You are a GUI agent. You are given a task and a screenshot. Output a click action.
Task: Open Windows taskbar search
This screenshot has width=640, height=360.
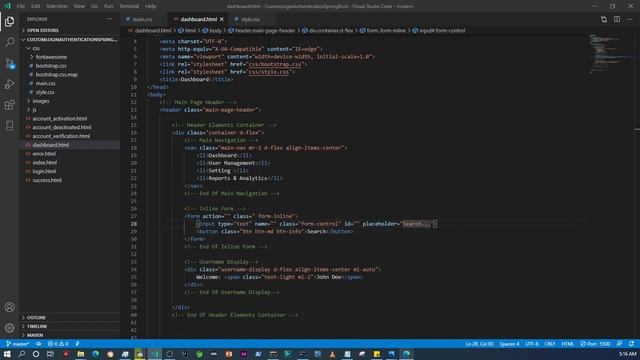coord(22,354)
